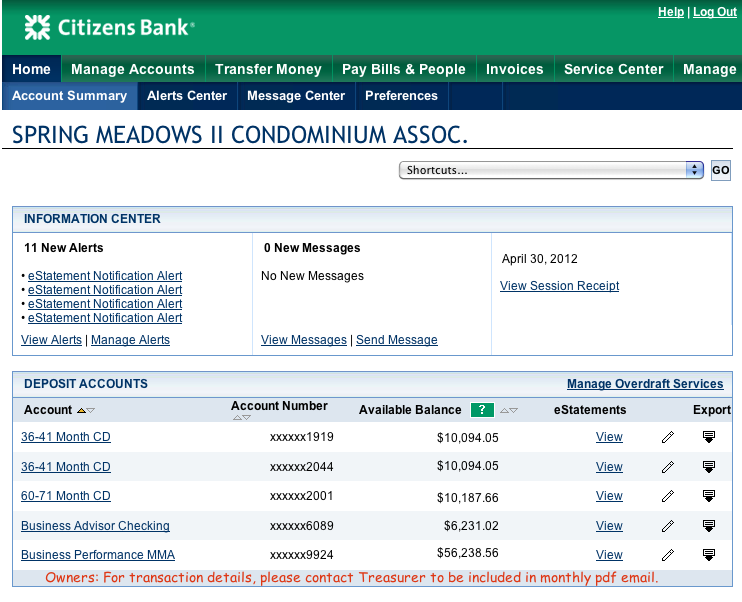The width and height of the screenshot is (742, 602).
Task: Switch to the Message Center tab
Action: click(x=296, y=96)
